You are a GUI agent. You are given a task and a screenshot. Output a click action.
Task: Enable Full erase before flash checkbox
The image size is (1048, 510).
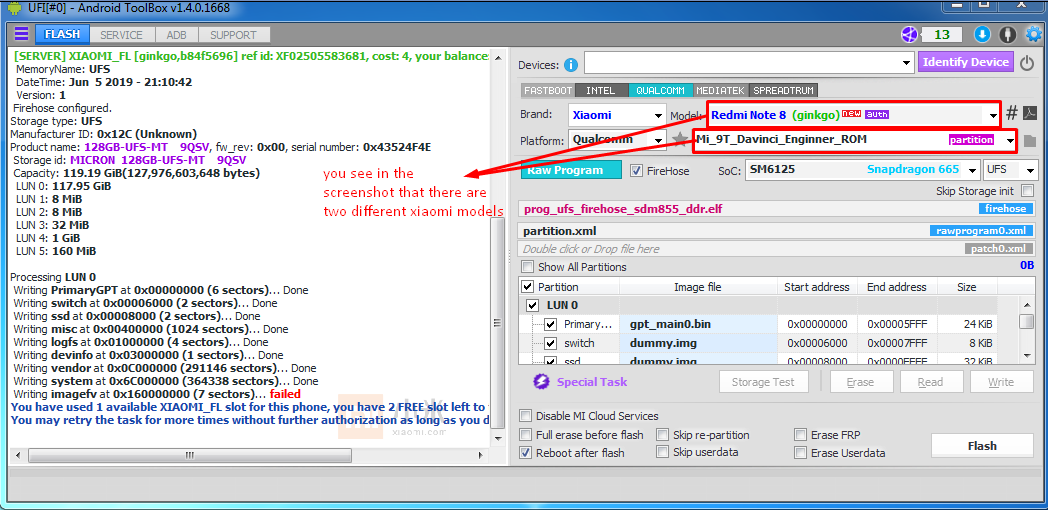click(527, 434)
